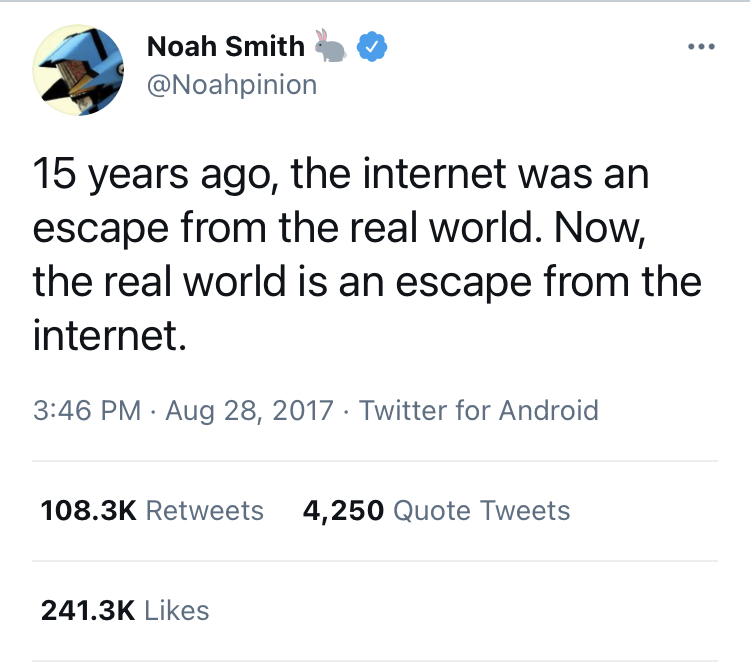
Task: Click the tweet's opening phrase "15 years ago"
Action: 129,176
